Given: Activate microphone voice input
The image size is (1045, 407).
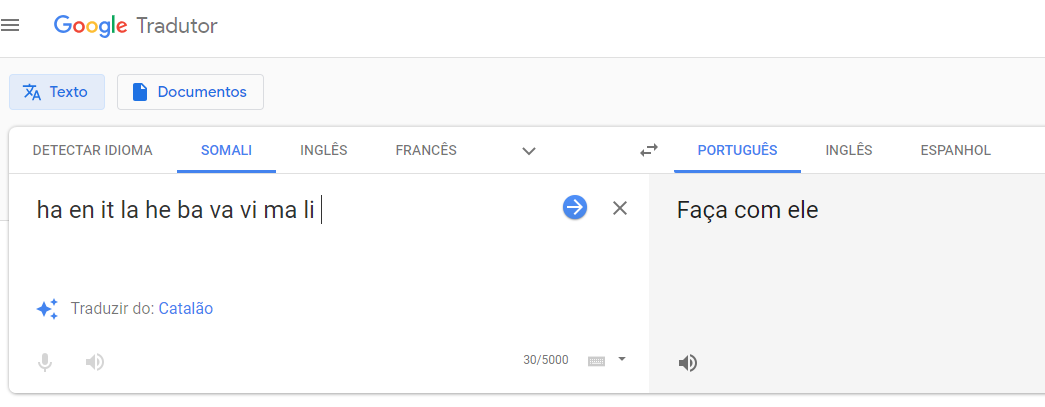Looking at the screenshot, I should [x=45, y=361].
